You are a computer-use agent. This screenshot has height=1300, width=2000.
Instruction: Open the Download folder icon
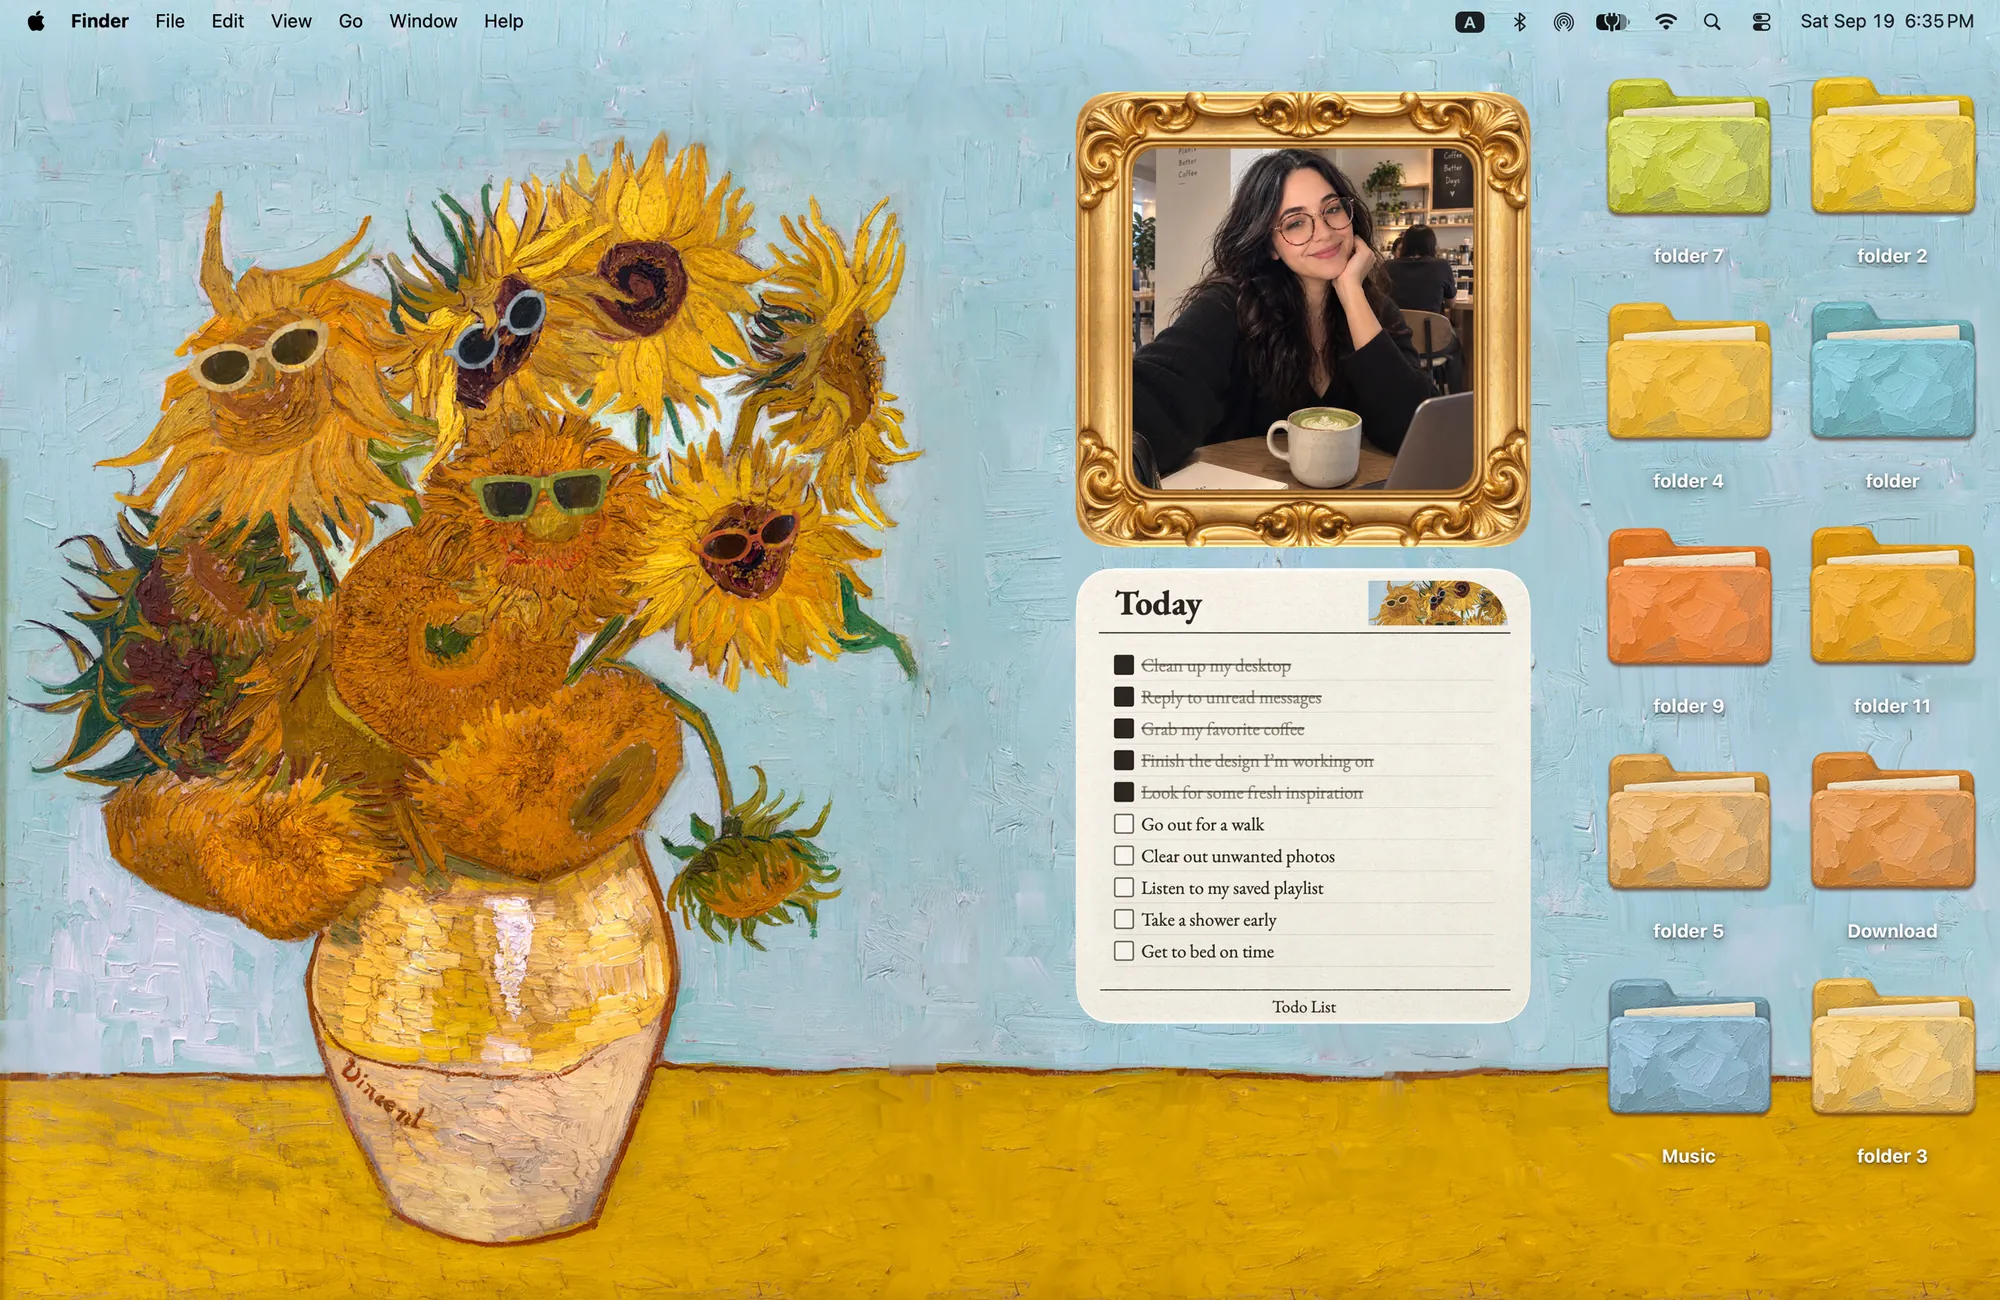tap(1892, 823)
